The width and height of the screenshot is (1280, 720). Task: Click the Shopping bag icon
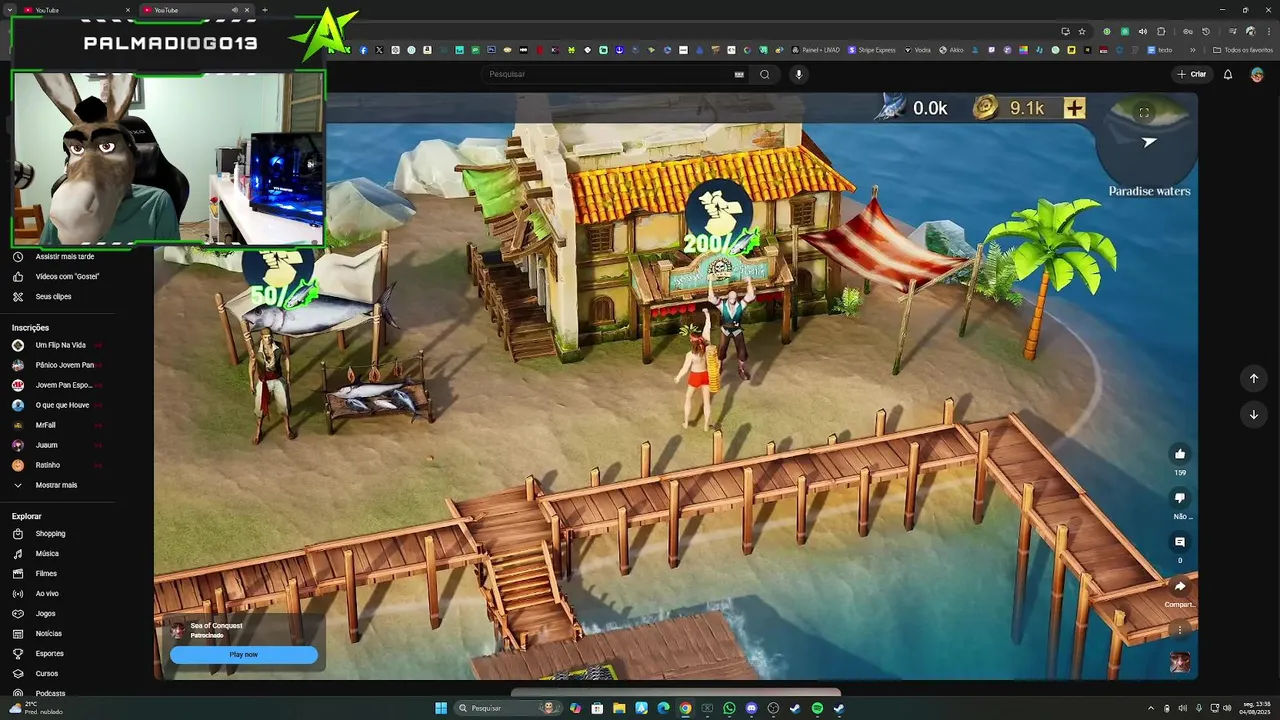[x=17, y=534]
